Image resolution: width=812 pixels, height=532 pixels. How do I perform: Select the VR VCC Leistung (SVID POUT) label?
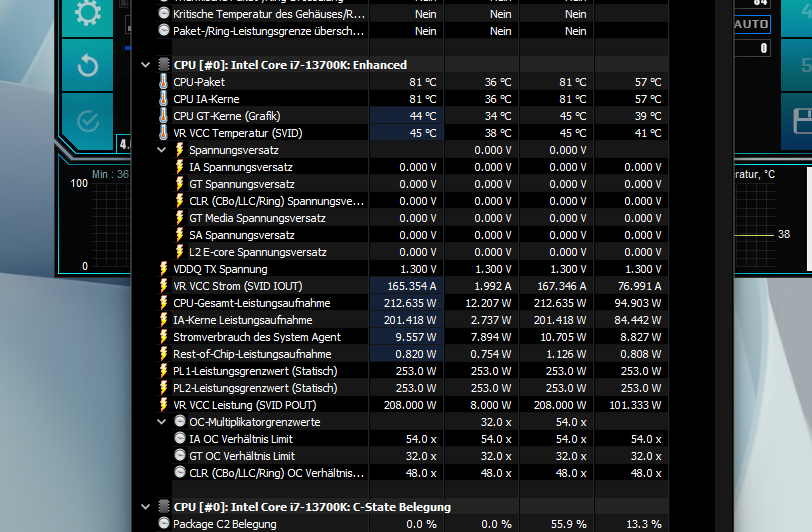[x=244, y=405]
